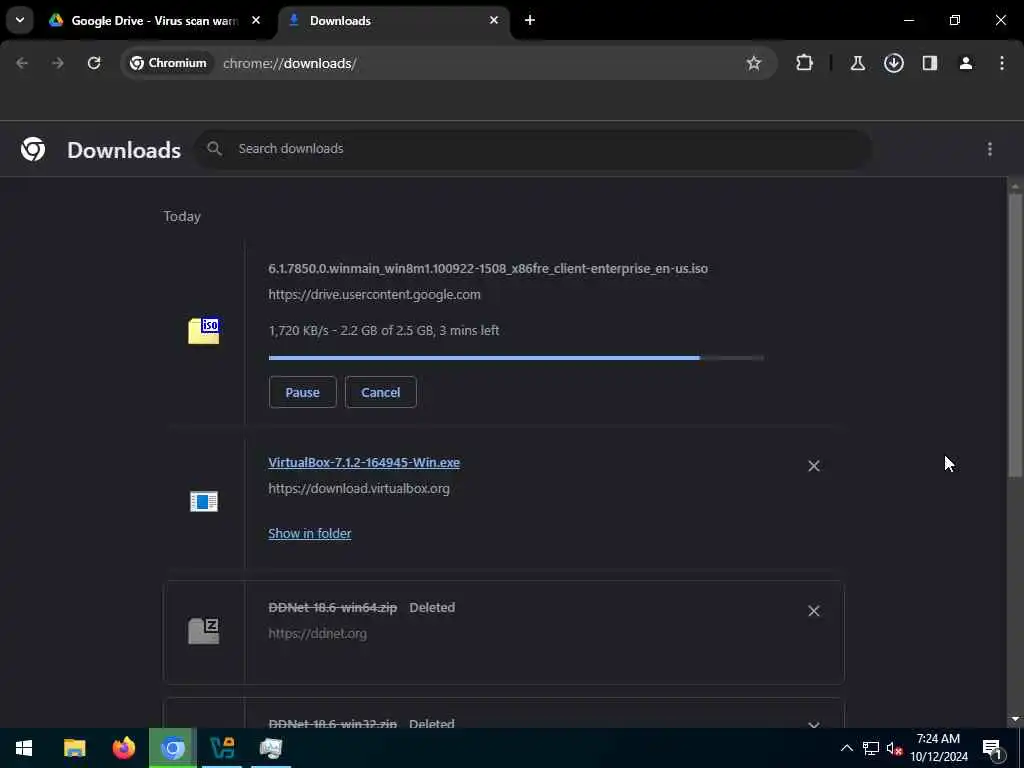Open the VirtualBox taskbar icon
The width and height of the screenshot is (1024, 768).
(x=222, y=748)
